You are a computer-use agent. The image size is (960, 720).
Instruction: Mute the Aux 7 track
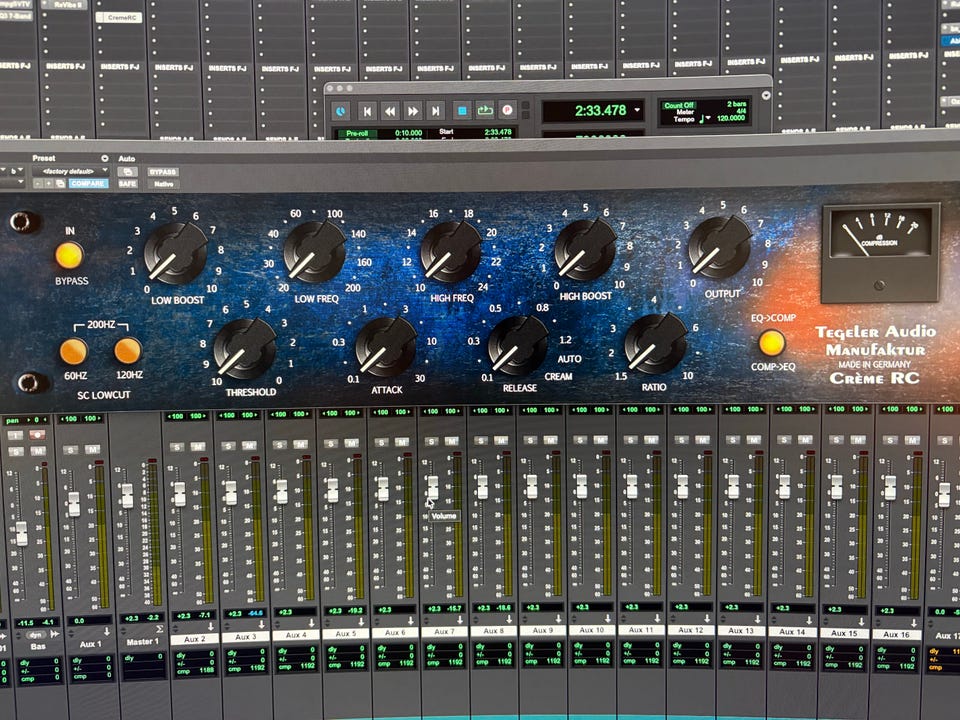click(452, 441)
